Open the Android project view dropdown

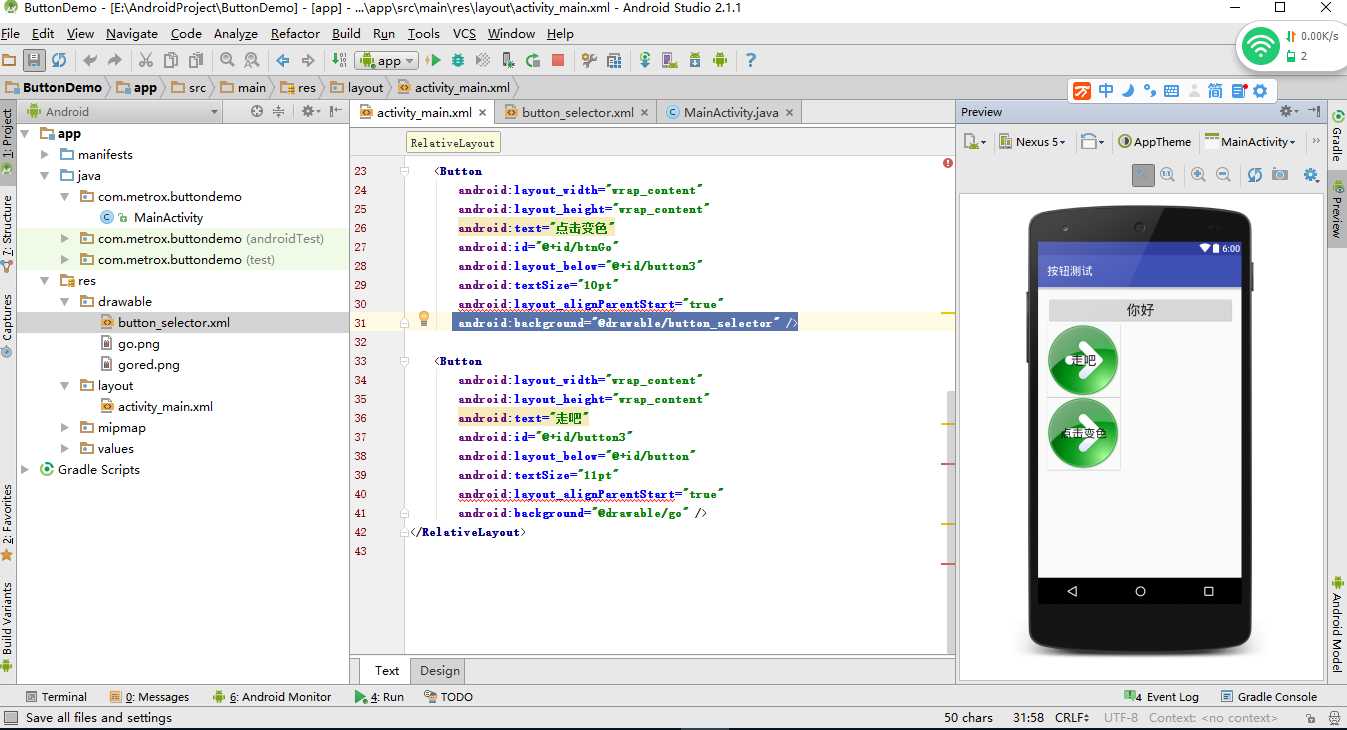point(122,112)
